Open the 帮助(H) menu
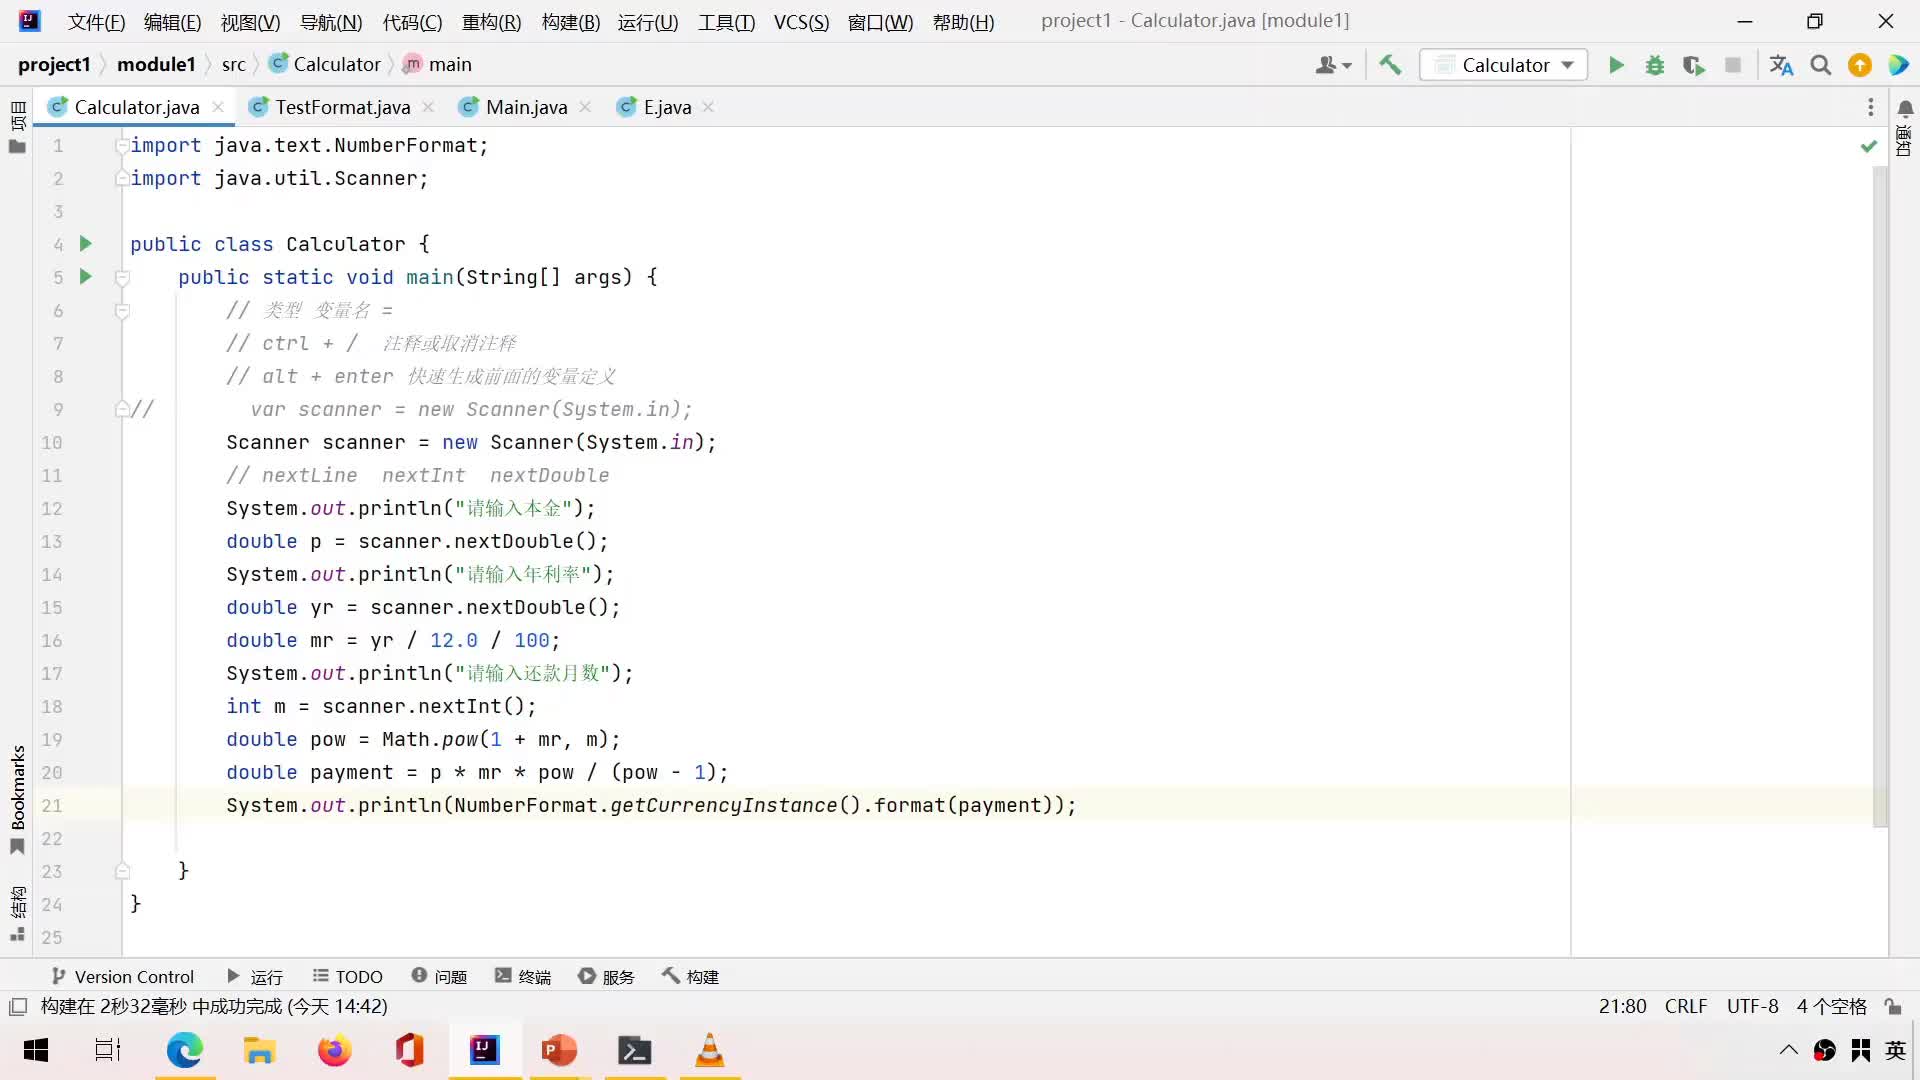Image resolution: width=1920 pixels, height=1080 pixels. tap(963, 22)
